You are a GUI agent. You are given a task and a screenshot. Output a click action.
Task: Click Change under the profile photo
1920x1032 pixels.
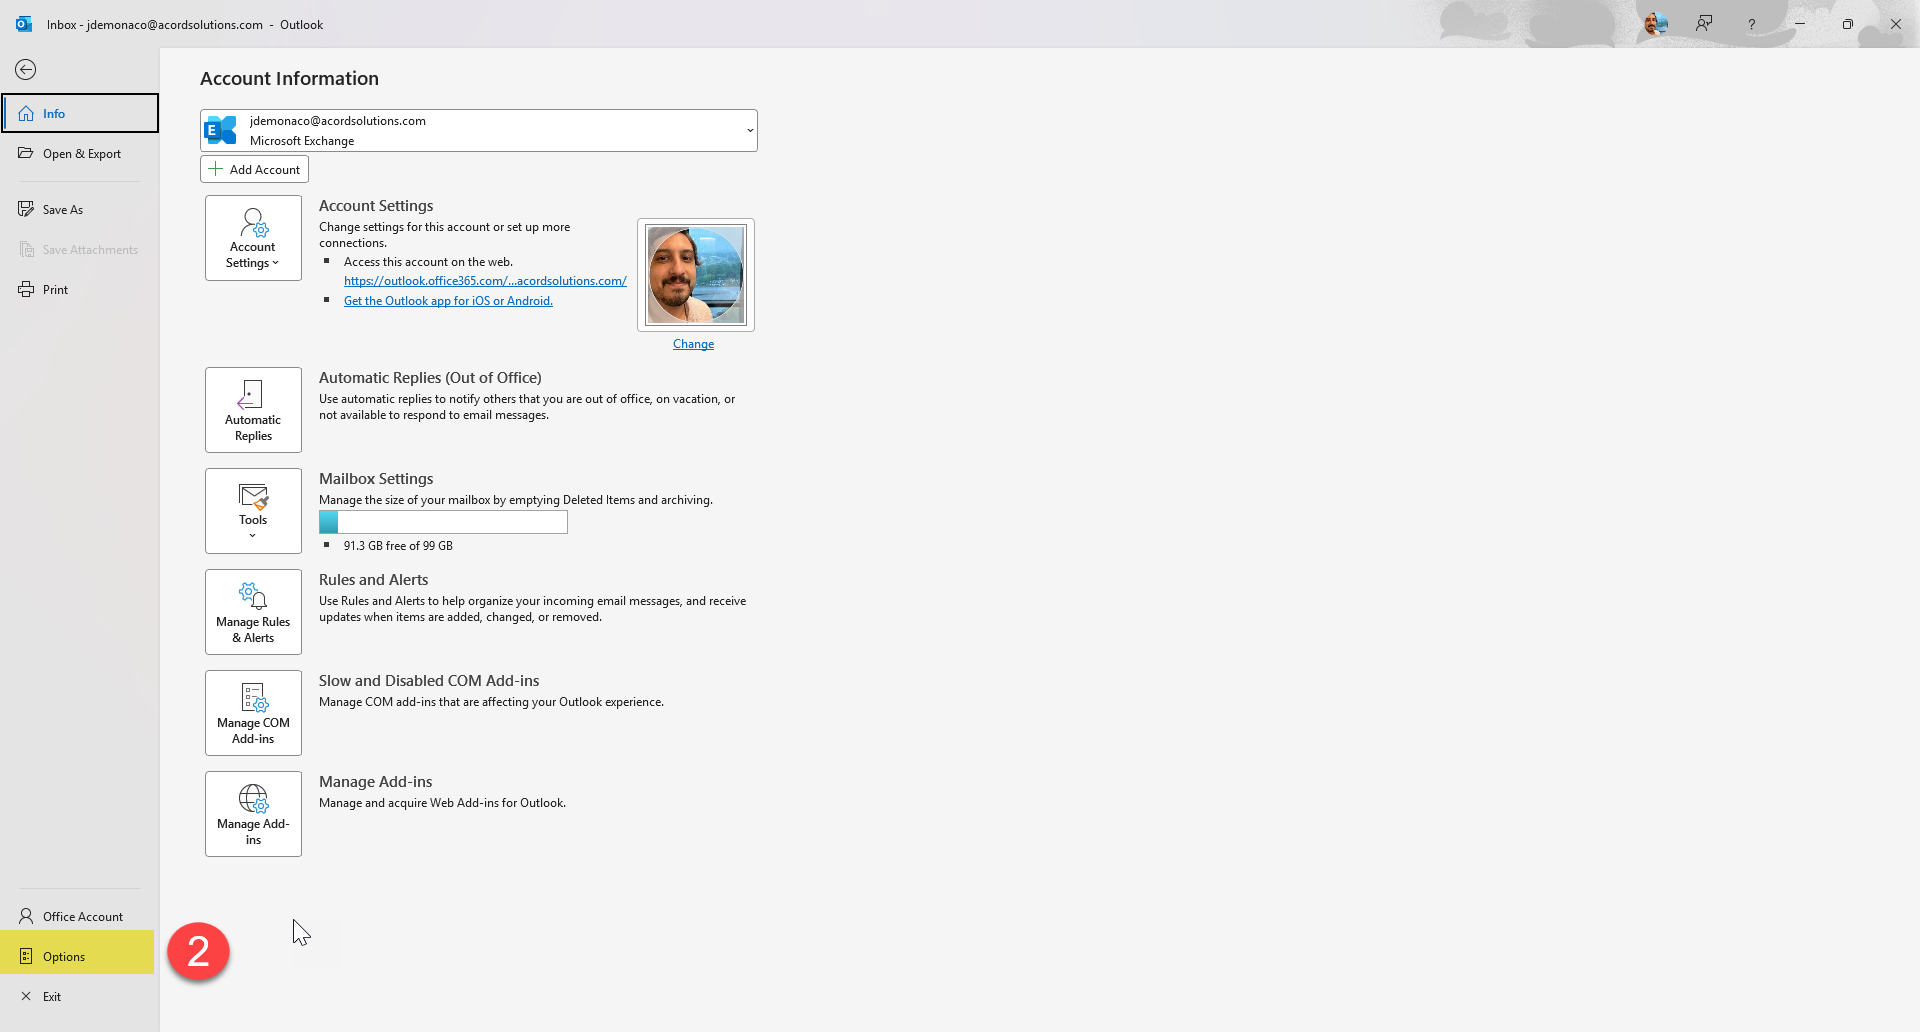[x=693, y=344]
